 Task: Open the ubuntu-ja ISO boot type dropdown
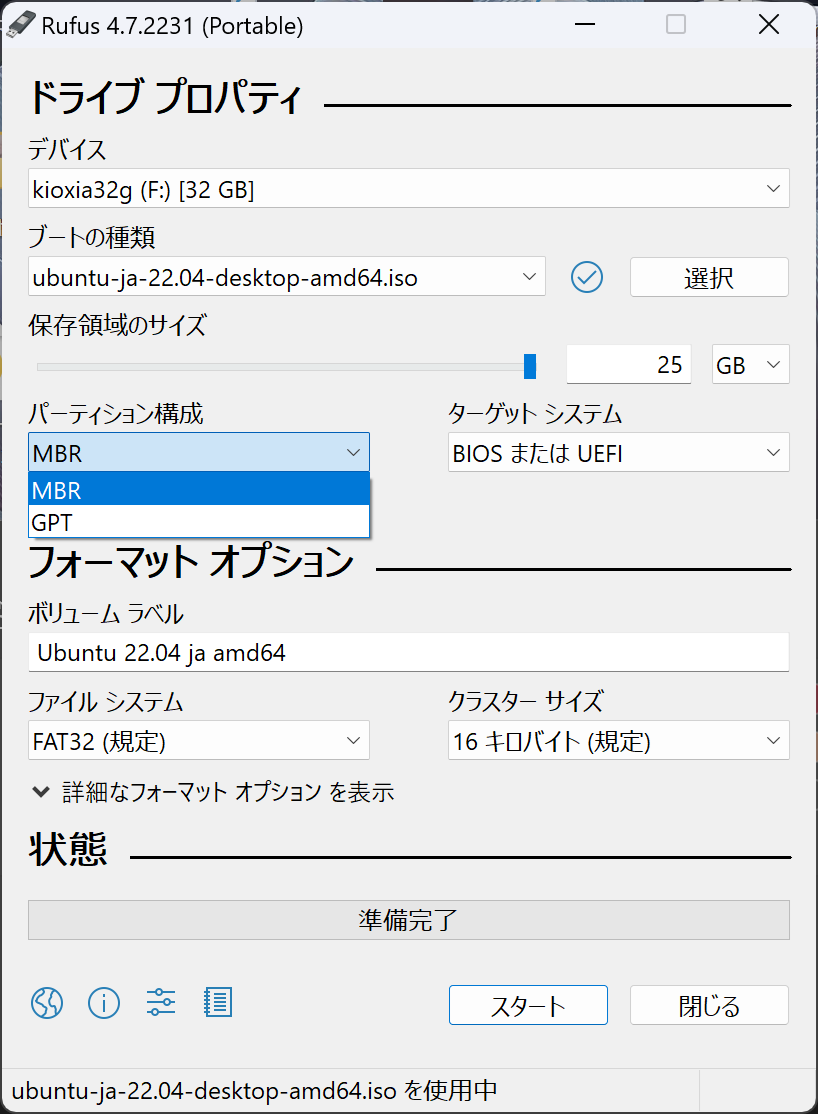(x=287, y=276)
